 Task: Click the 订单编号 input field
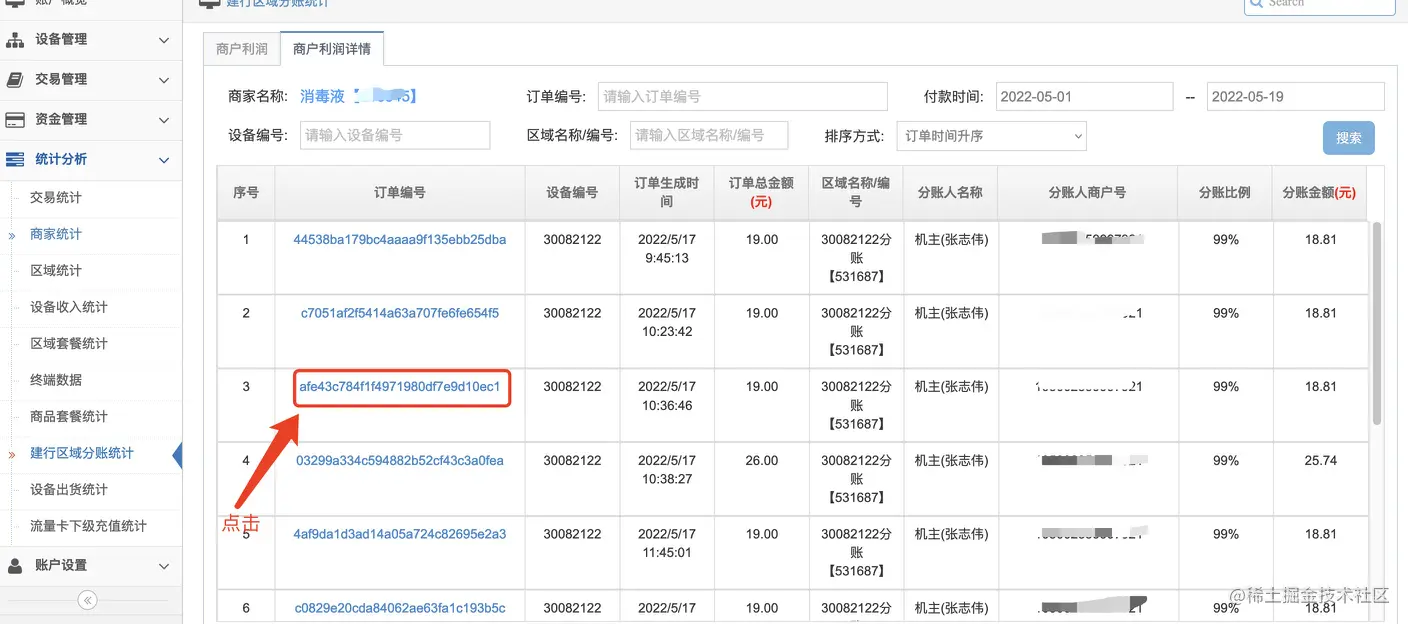(742, 96)
